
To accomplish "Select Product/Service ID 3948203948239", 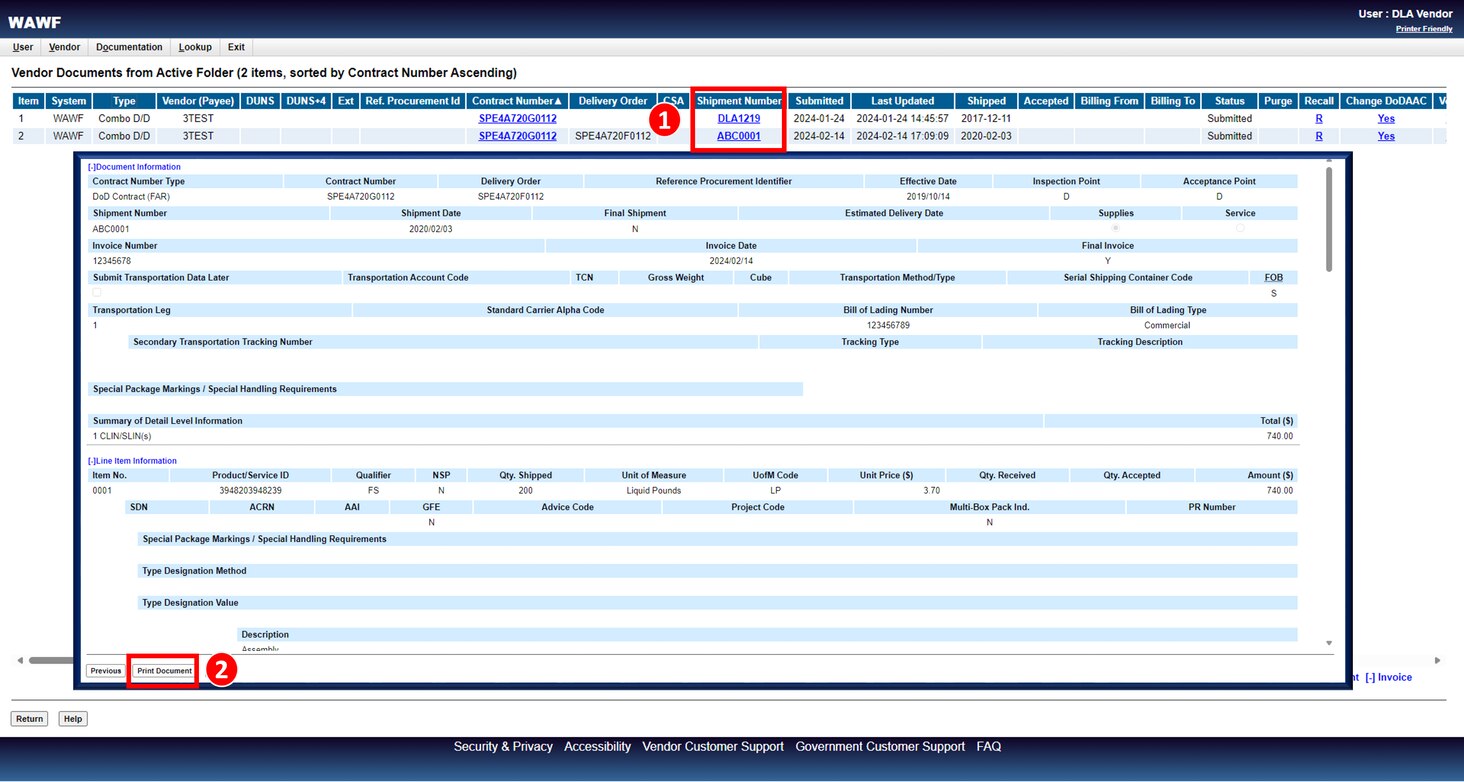I will [250, 491].
